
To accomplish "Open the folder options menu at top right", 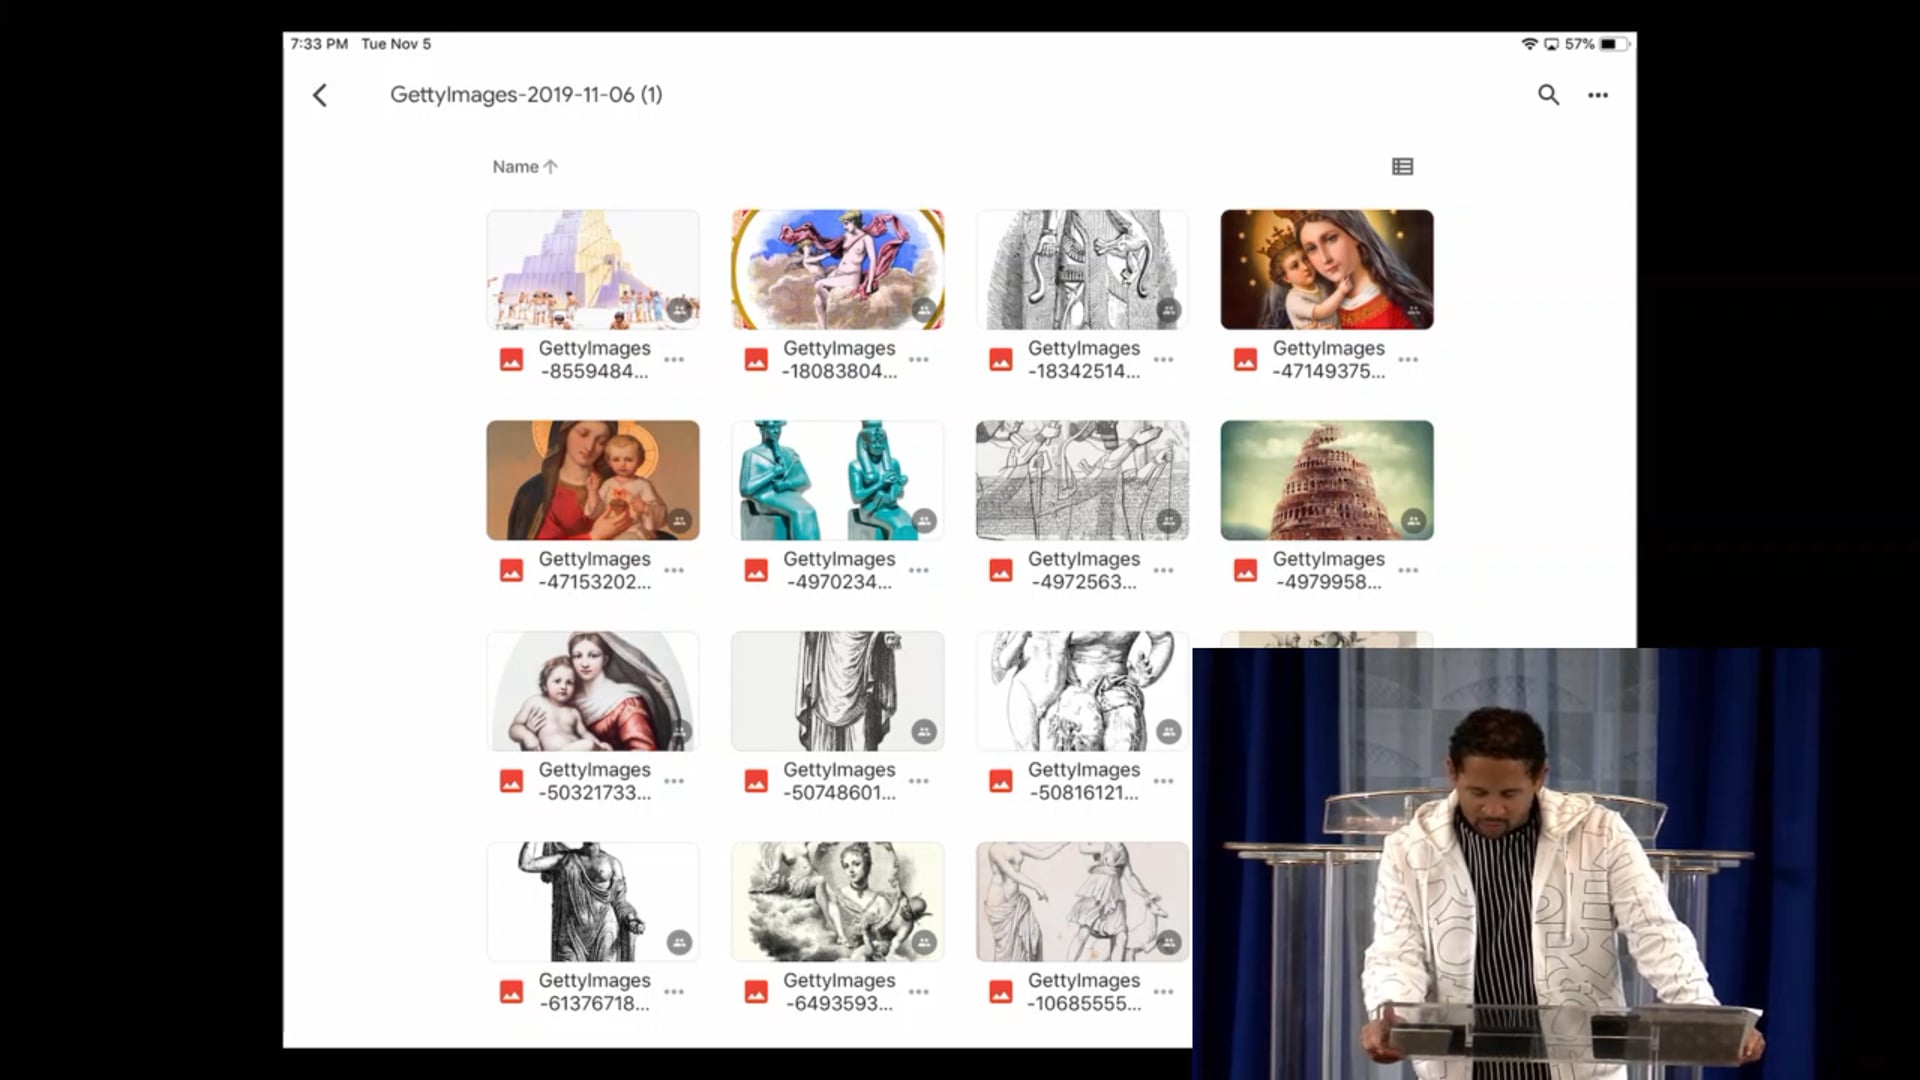I will click(1597, 95).
